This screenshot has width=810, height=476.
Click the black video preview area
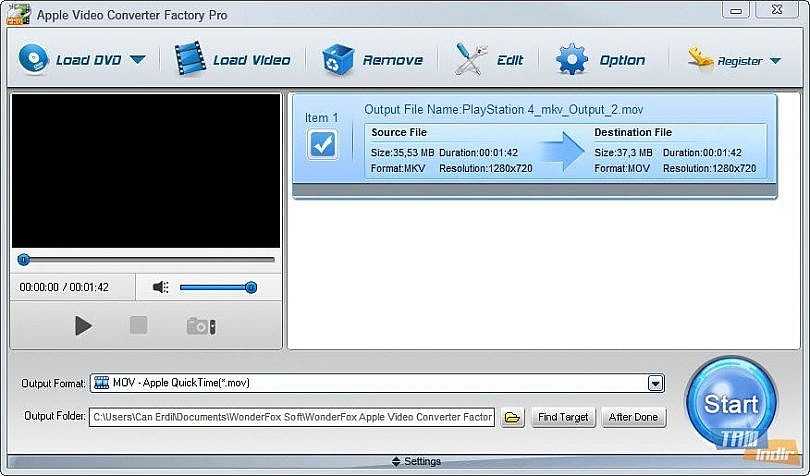point(146,171)
